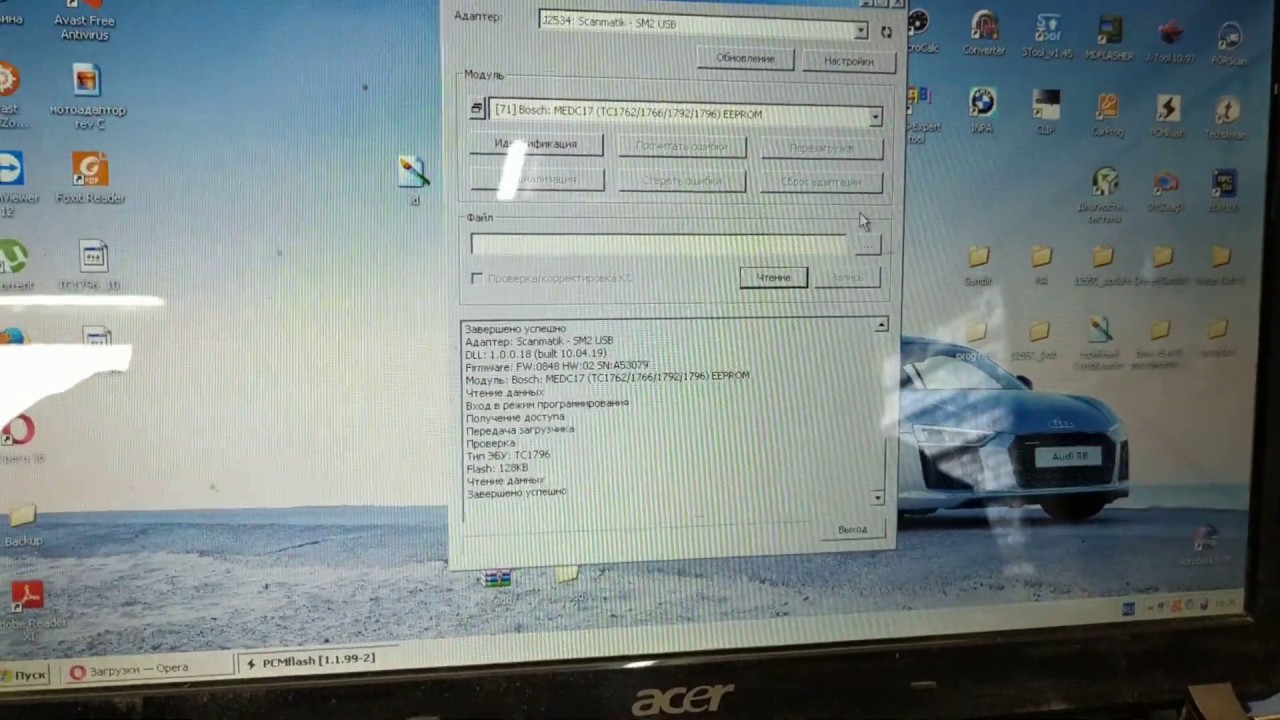Screen dimensions: 1280x720
Task: Expand the Адаптер dropdown list
Action: click(x=861, y=32)
